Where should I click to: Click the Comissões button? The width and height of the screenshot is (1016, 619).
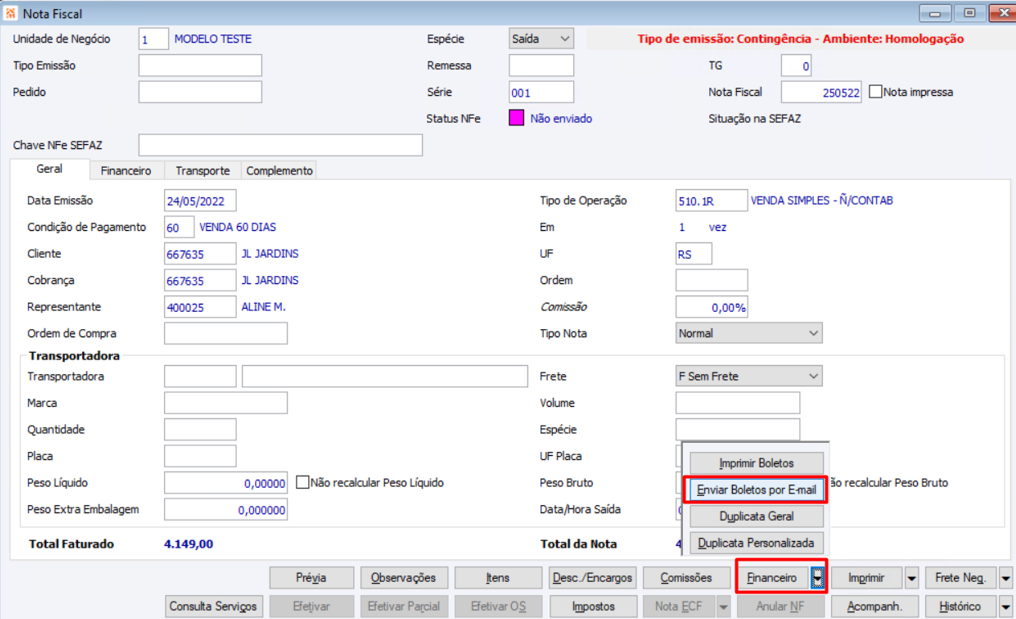(686, 578)
